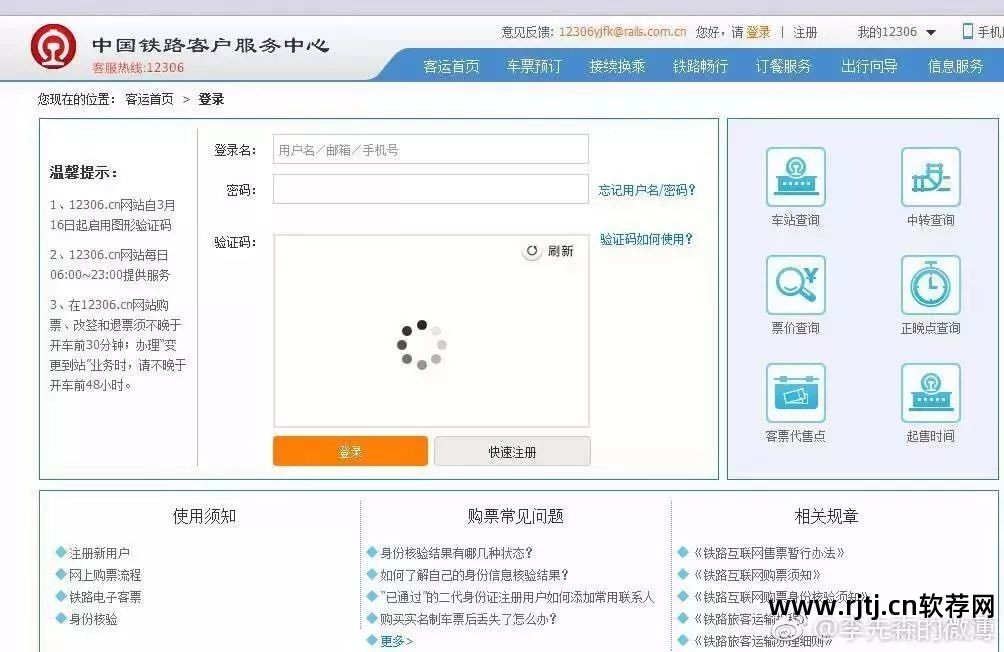Open 购买实名制车票后丢失了怎么办? question
The width and height of the screenshot is (1004, 652).
point(469,619)
